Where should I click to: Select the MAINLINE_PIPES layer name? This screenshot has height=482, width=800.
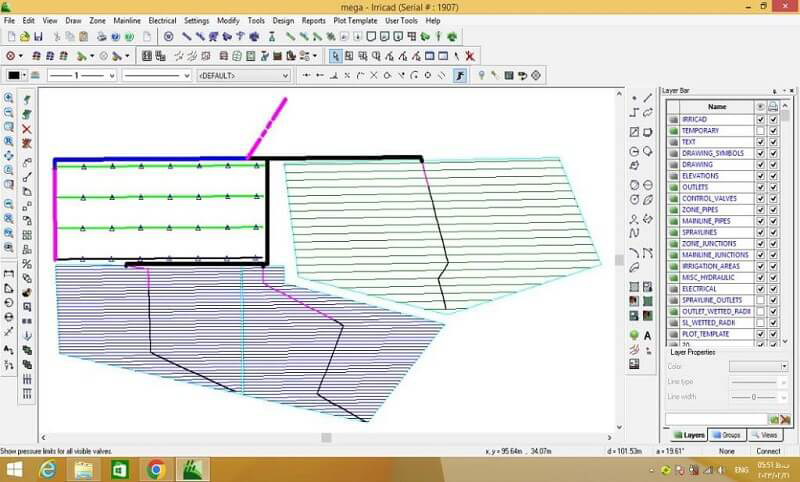[x=706, y=221]
